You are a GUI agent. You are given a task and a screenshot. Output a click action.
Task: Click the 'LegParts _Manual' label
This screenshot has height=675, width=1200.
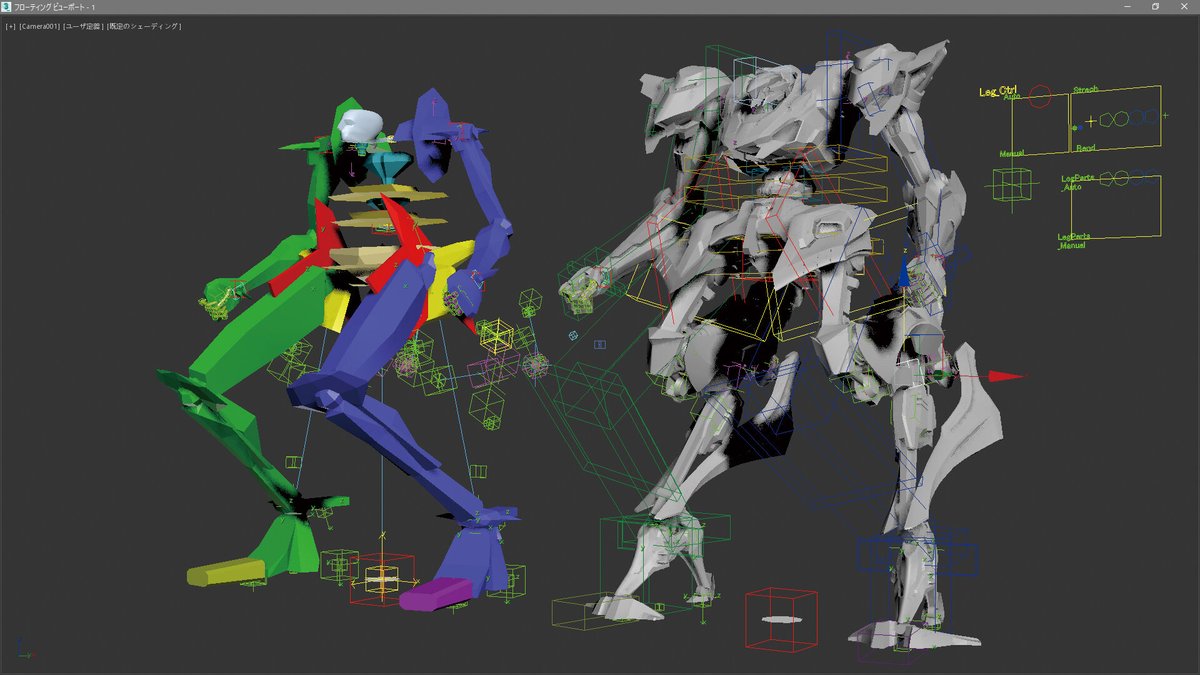click(x=1074, y=241)
